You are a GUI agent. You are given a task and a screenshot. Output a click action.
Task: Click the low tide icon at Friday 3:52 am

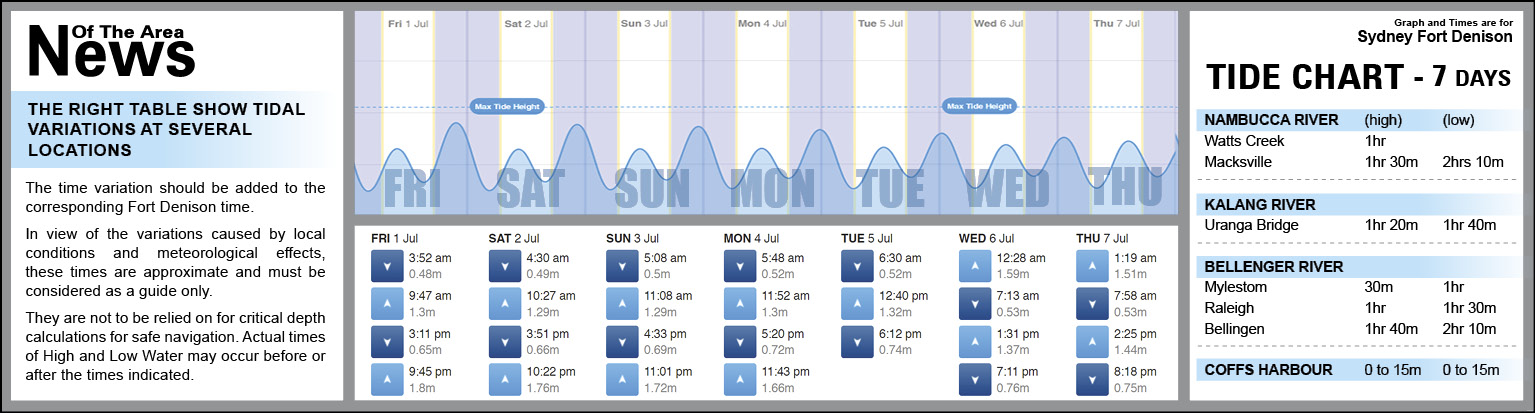tap(387, 265)
